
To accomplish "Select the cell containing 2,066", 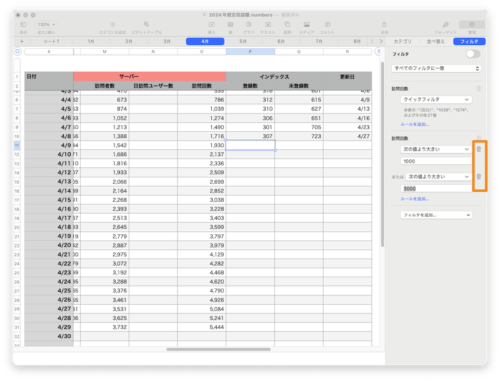I will [x=105, y=182].
